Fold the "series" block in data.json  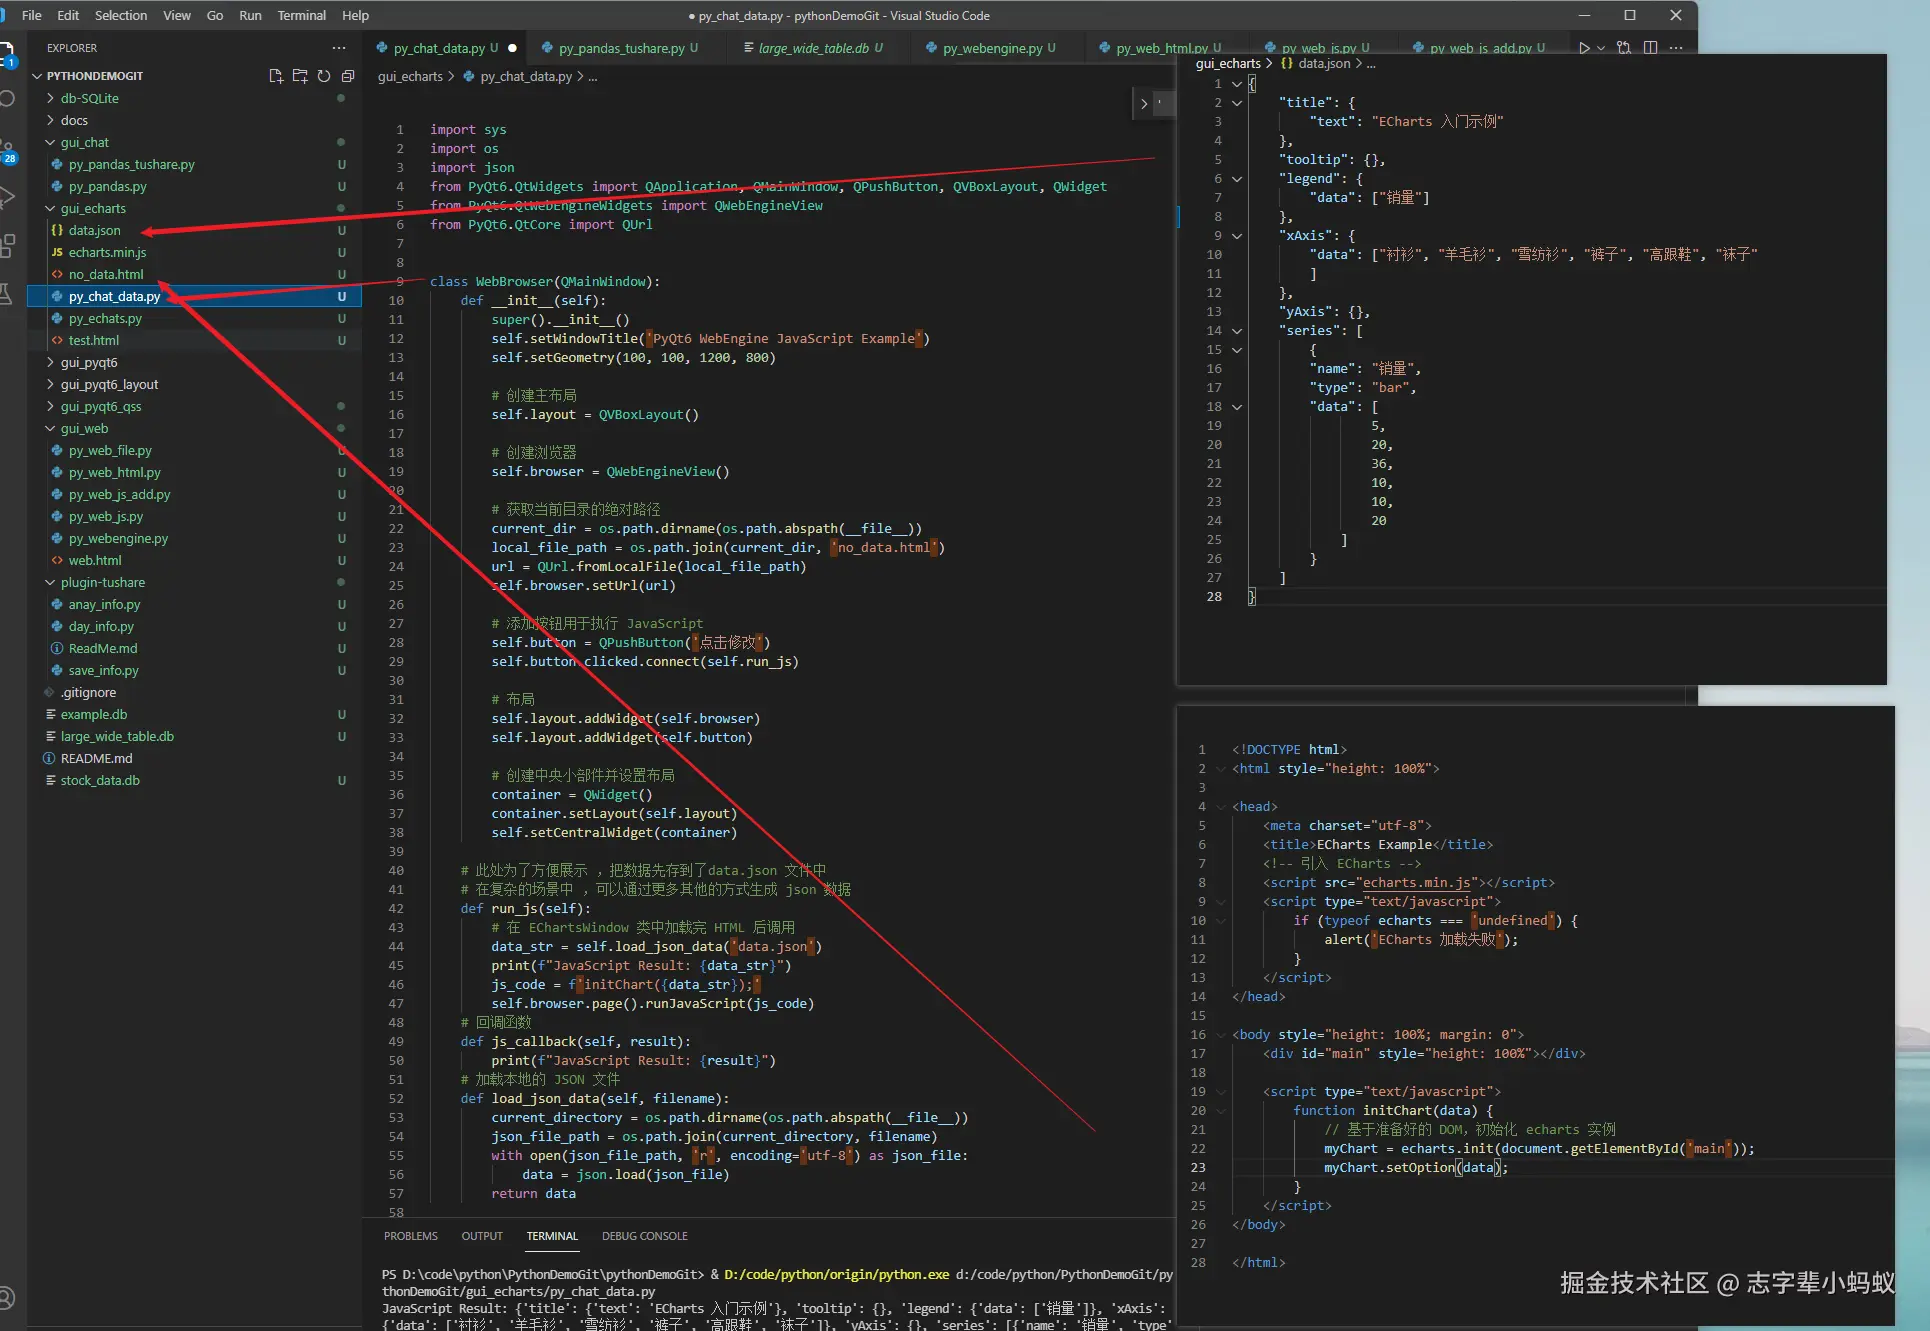(1237, 331)
